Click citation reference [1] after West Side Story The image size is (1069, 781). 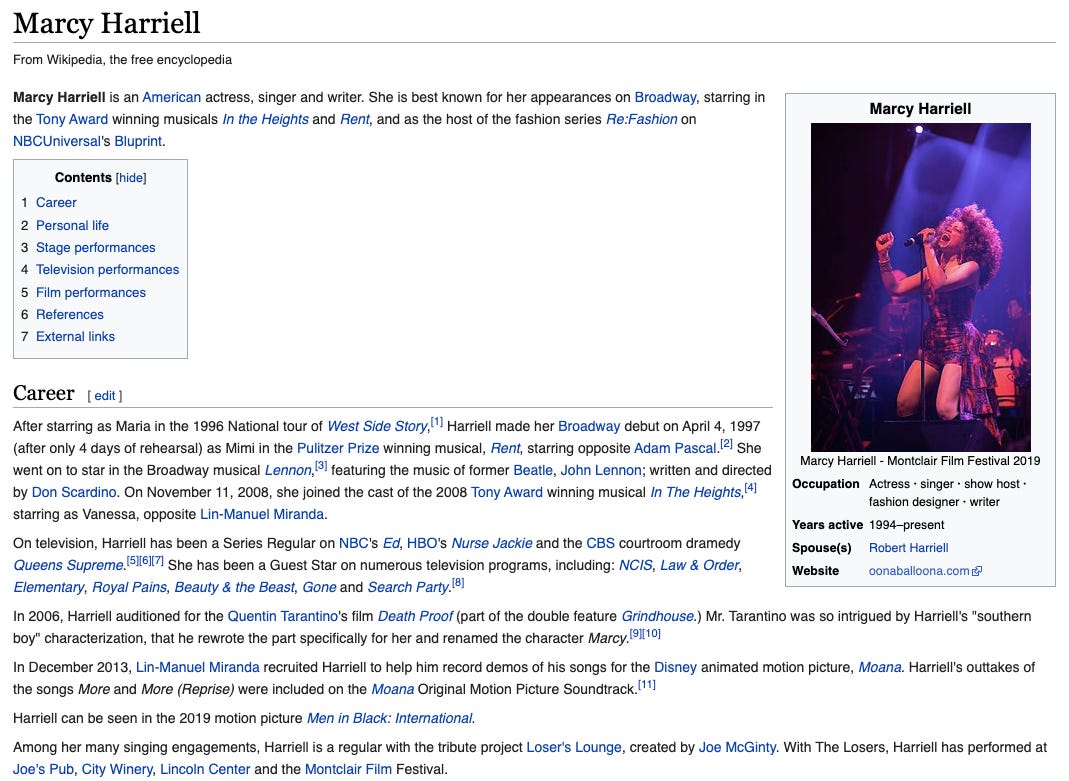(x=436, y=422)
